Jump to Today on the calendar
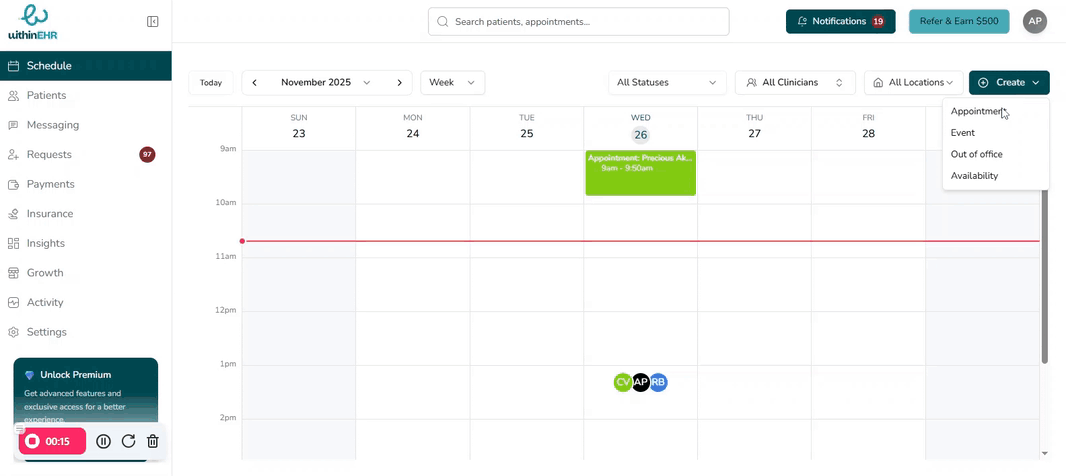 [211, 83]
